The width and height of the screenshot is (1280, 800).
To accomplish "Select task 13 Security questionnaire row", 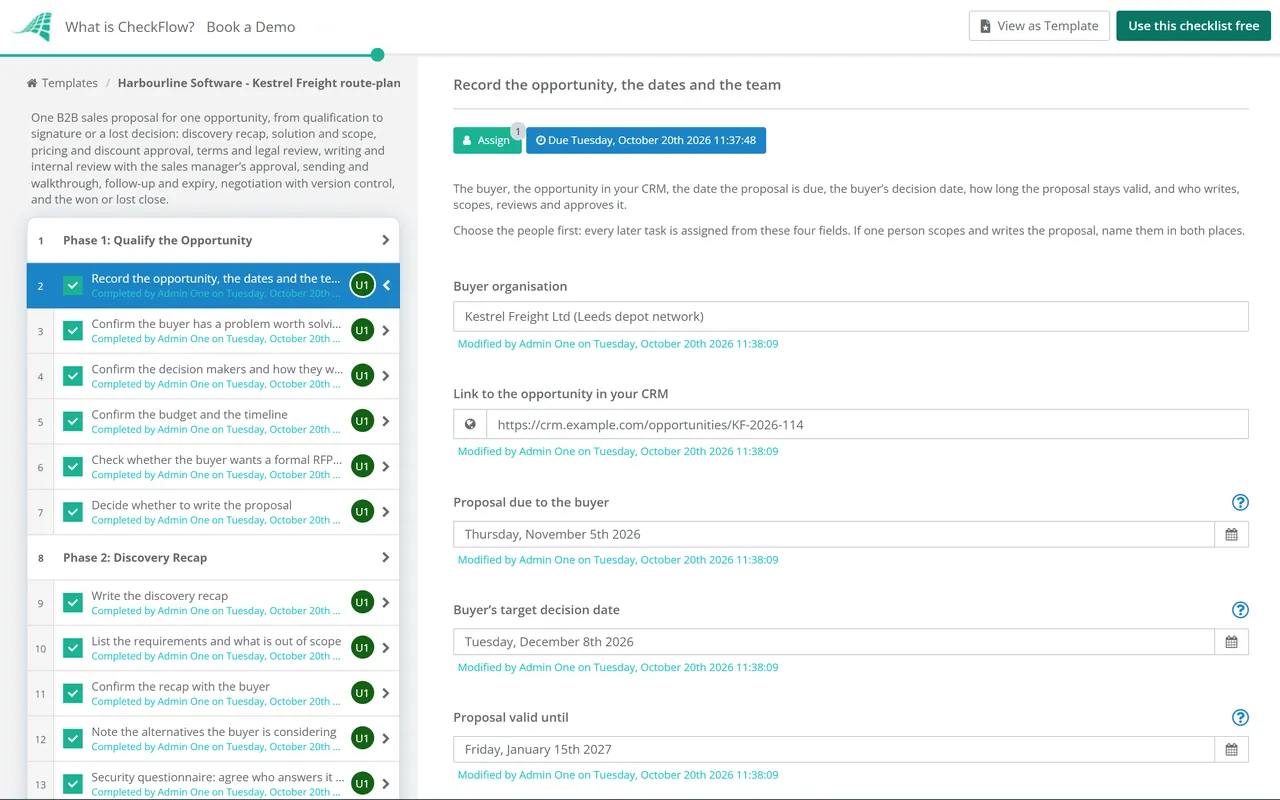I will (x=213, y=784).
